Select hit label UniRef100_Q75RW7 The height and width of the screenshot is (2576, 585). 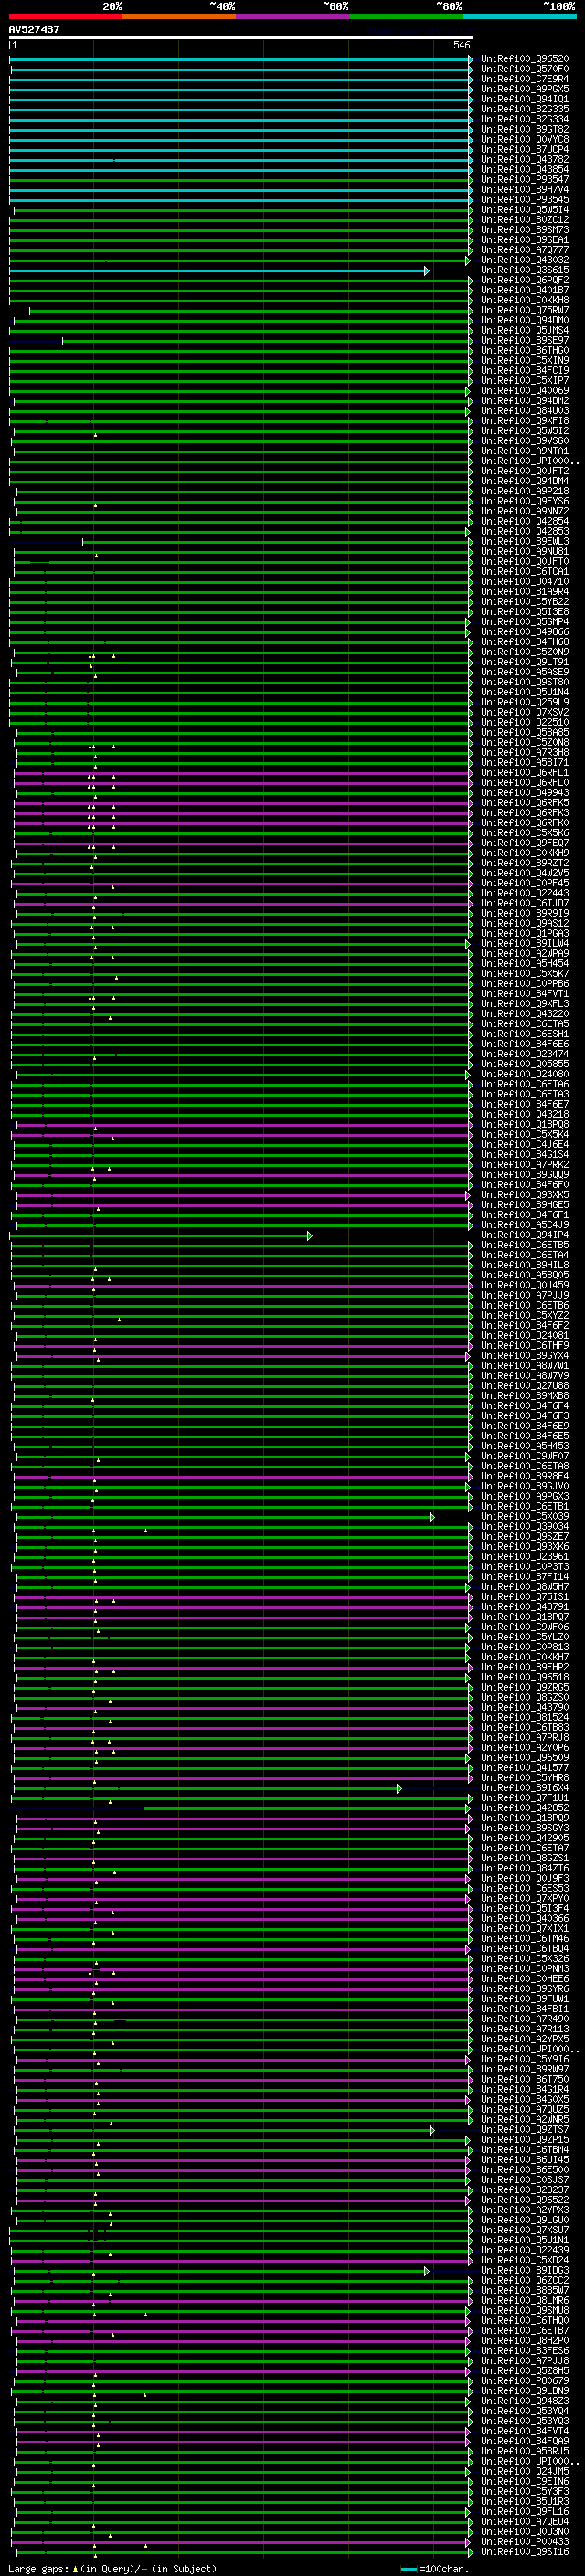coord(524,310)
